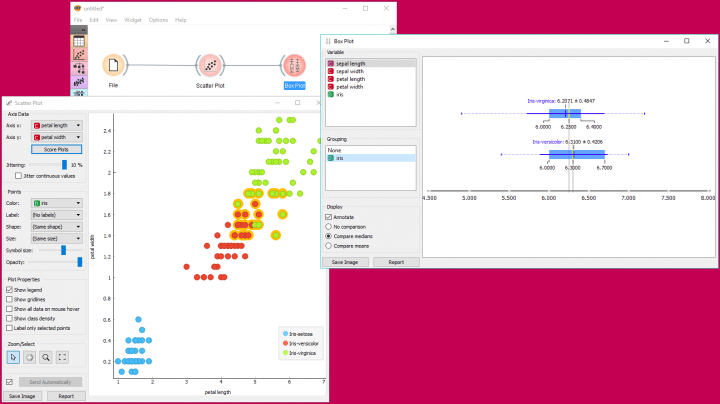Enable Show gridlines checkbox
720x404 pixels.
point(9,299)
